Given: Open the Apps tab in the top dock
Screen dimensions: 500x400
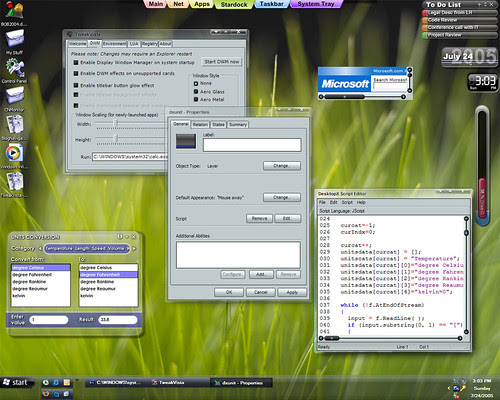Looking at the screenshot, I should [x=202, y=4].
